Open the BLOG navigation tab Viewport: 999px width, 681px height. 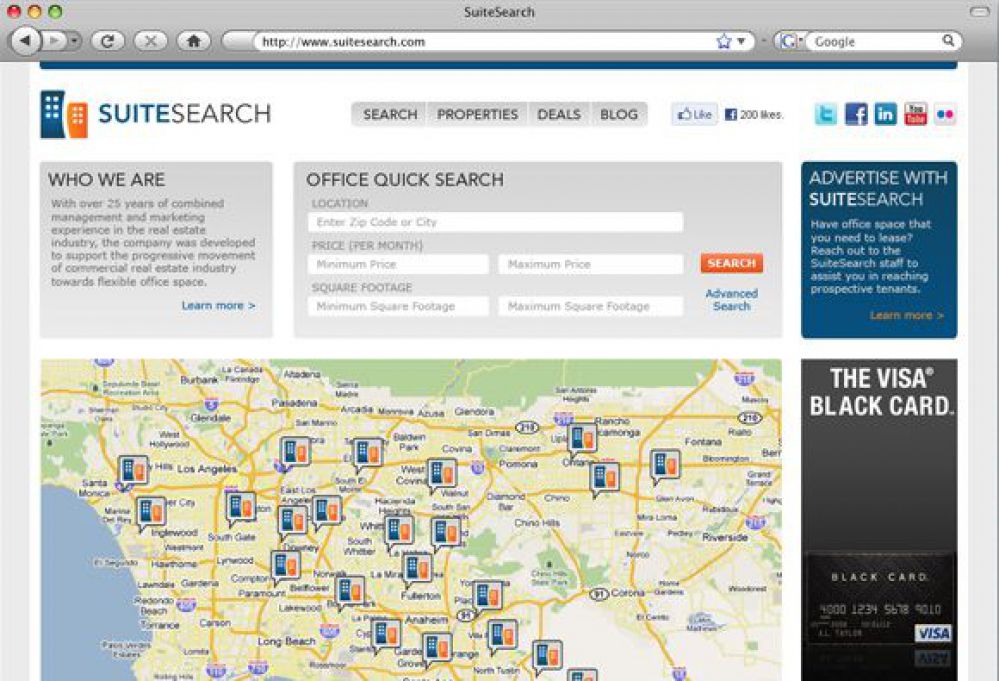point(619,115)
